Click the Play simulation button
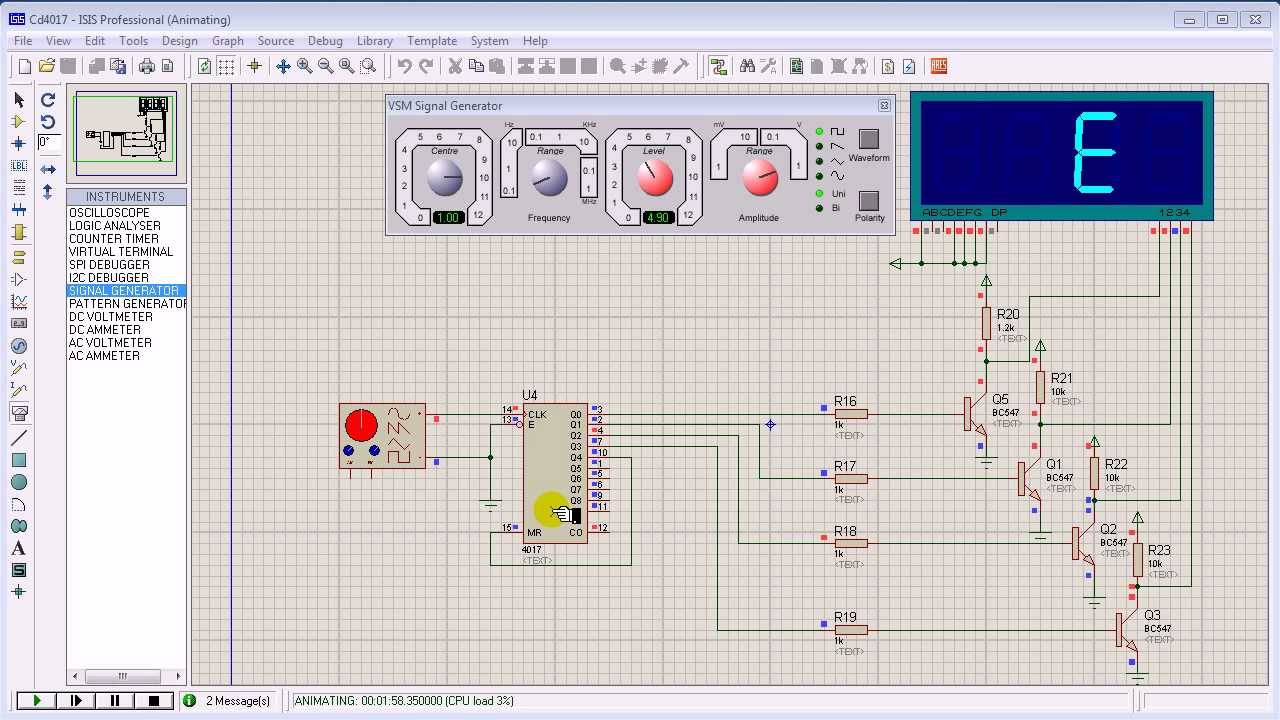This screenshot has width=1280, height=720. tap(36, 701)
